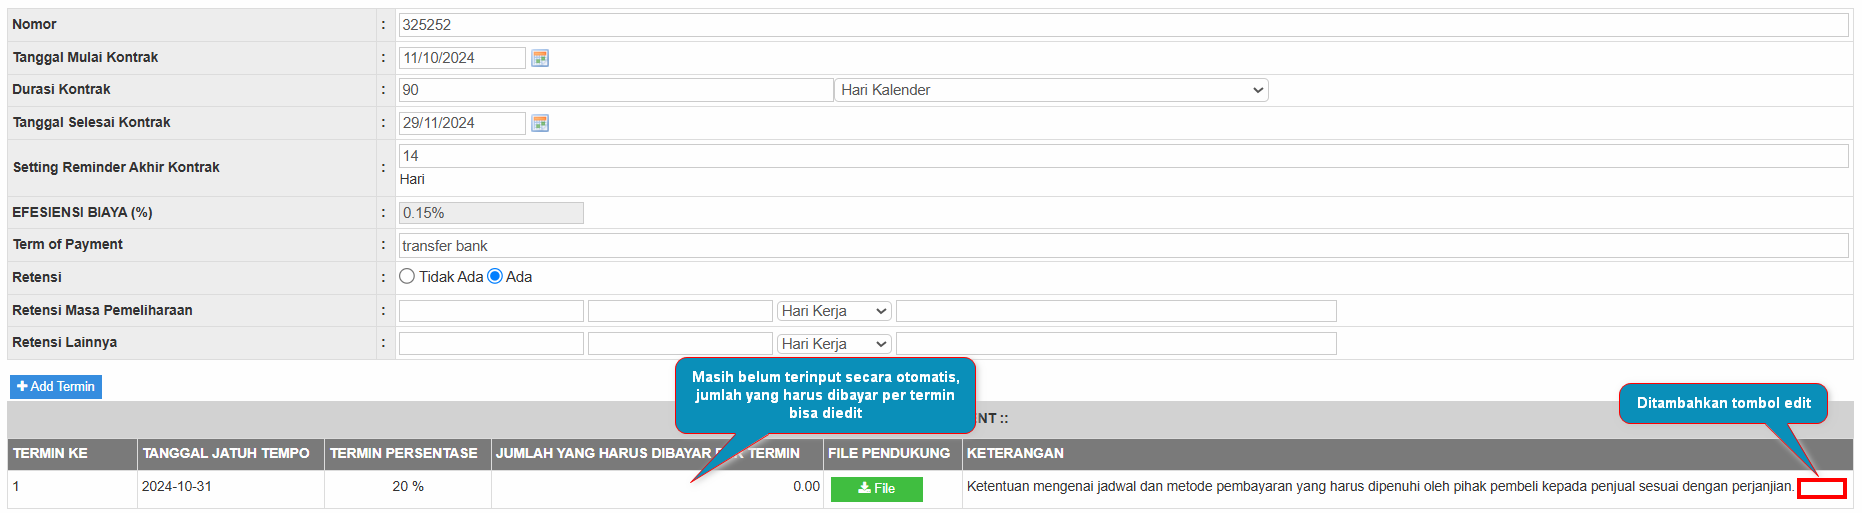Screen dimensions: 1862x513
Task: Click the TERMIN PERSENTASE column header
Action: coord(408,454)
